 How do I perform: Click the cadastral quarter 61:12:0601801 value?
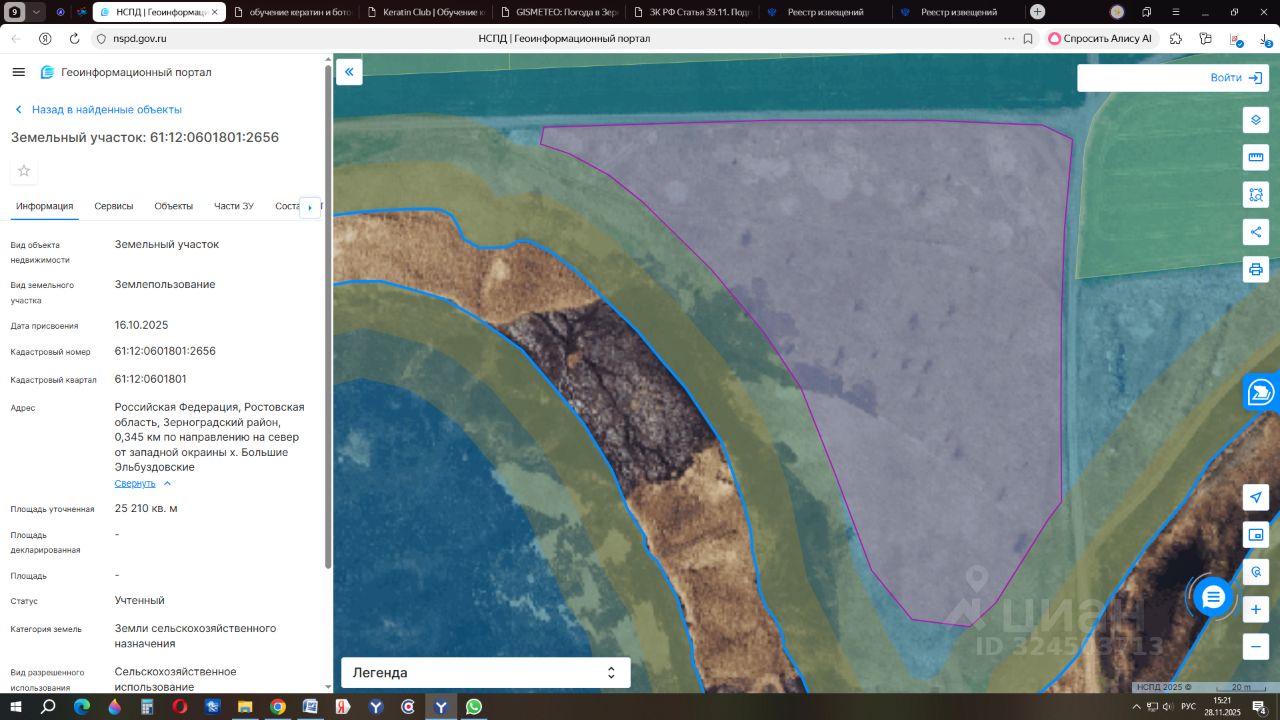[x=151, y=379]
